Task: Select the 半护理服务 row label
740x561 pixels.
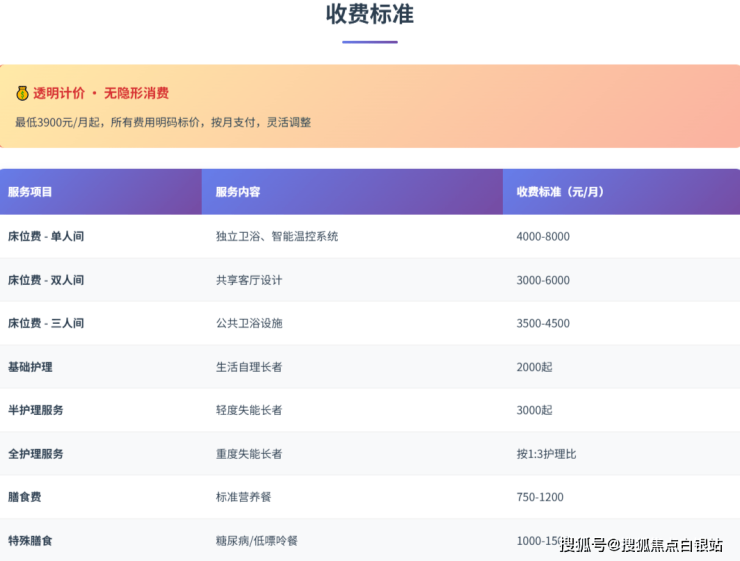Action: pyautogui.click(x=36, y=410)
